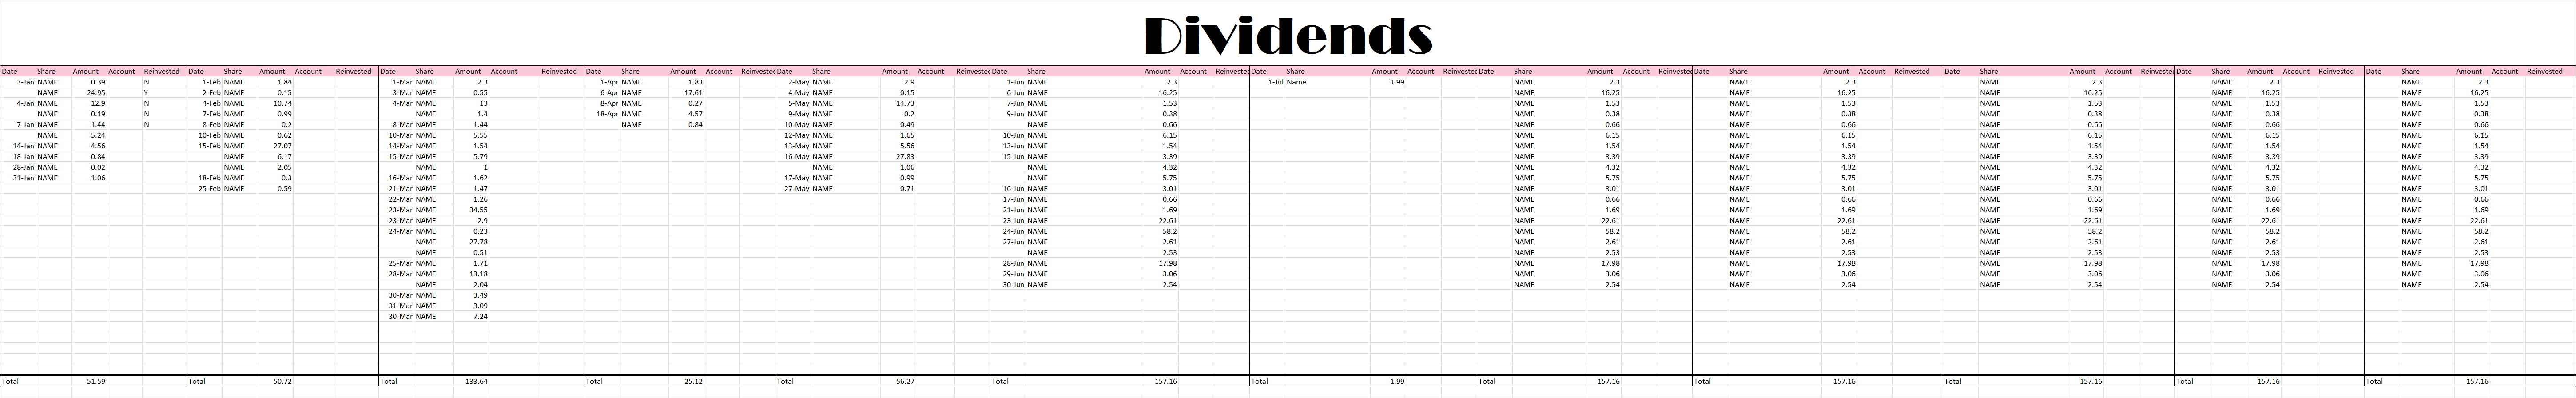Click the 28-Mar date cell
Screen dimensions: 2576x398
pyautogui.click(x=397, y=274)
